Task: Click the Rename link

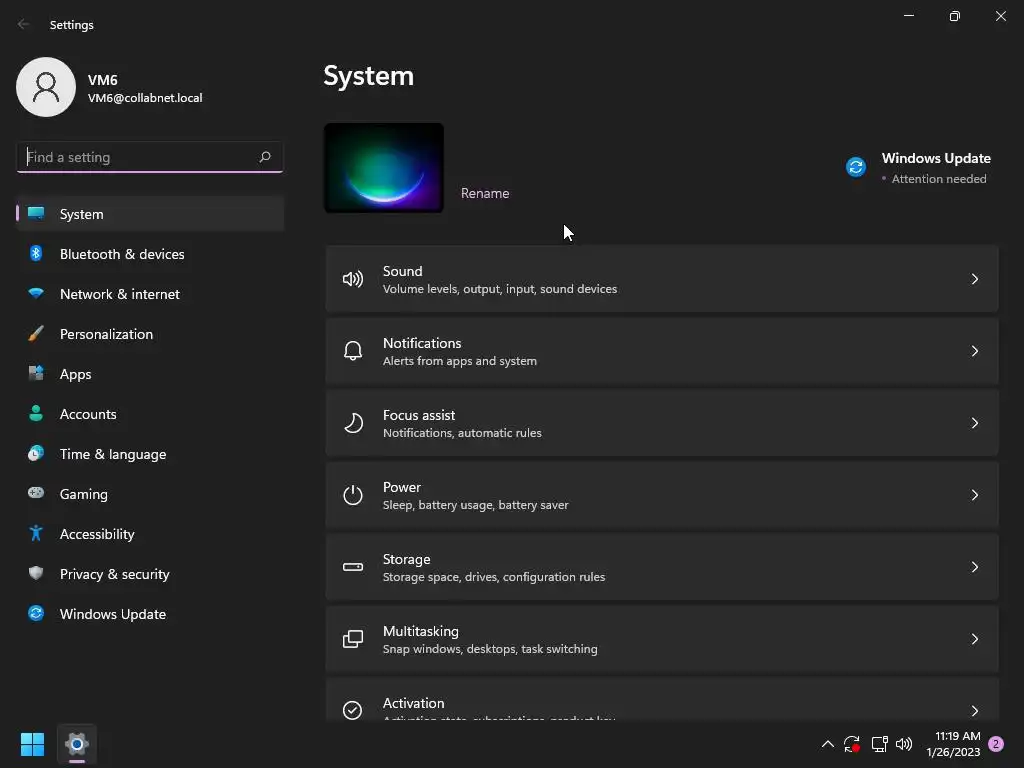Action: (485, 193)
